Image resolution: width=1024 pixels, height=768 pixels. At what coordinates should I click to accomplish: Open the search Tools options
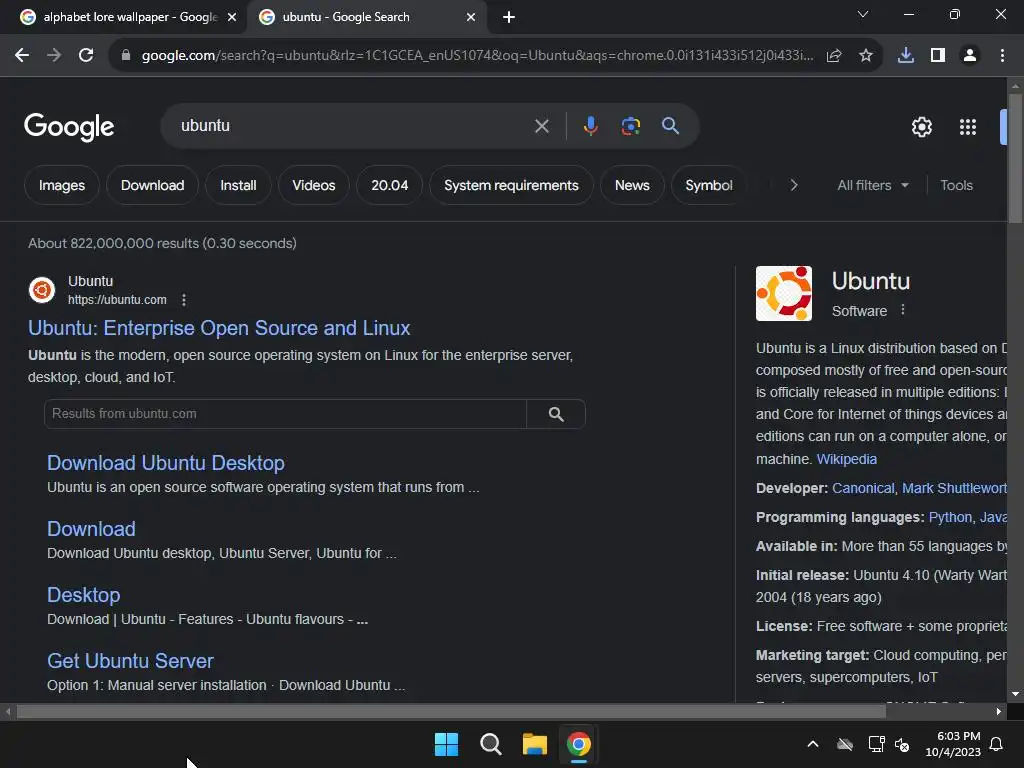tap(956, 185)
